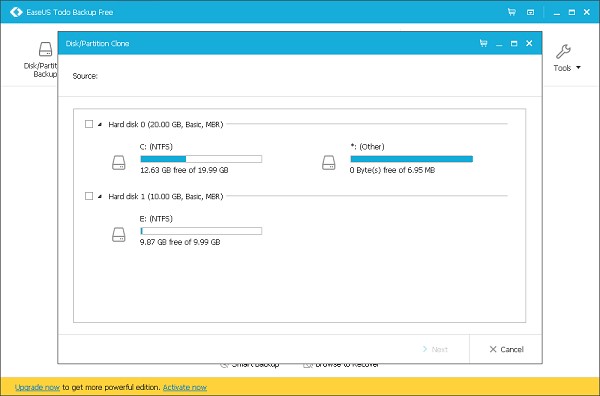Click the EaseUS logo in the title bar
This screenshot has width=600, height=396.
coord(16,12)
